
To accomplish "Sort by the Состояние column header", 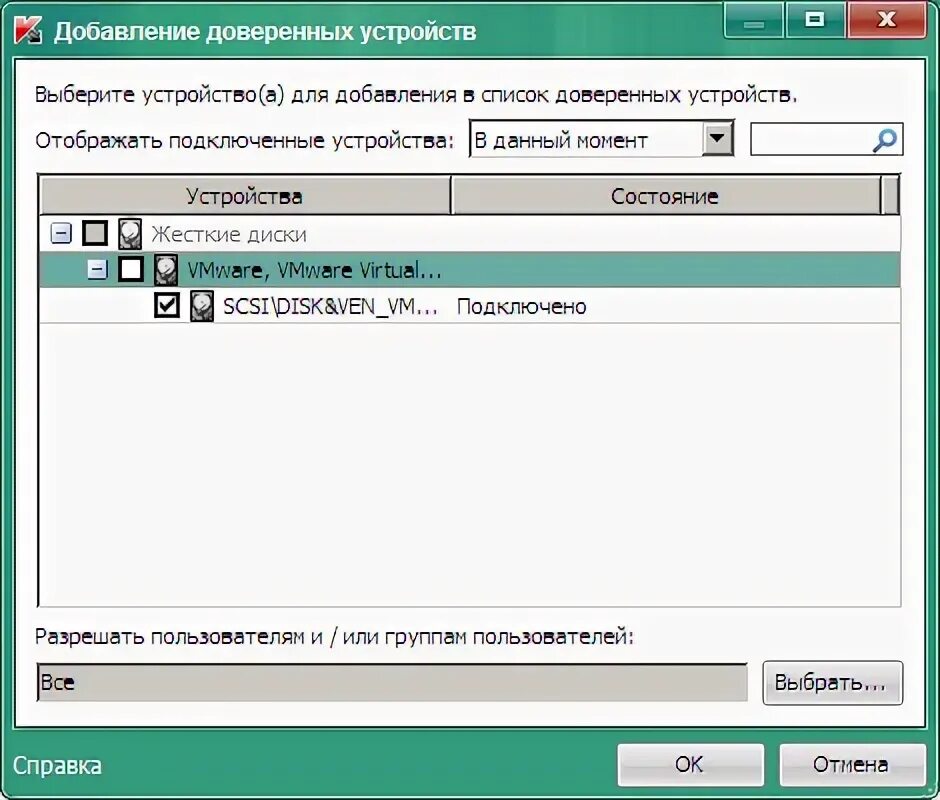I will tap(665, 196).
